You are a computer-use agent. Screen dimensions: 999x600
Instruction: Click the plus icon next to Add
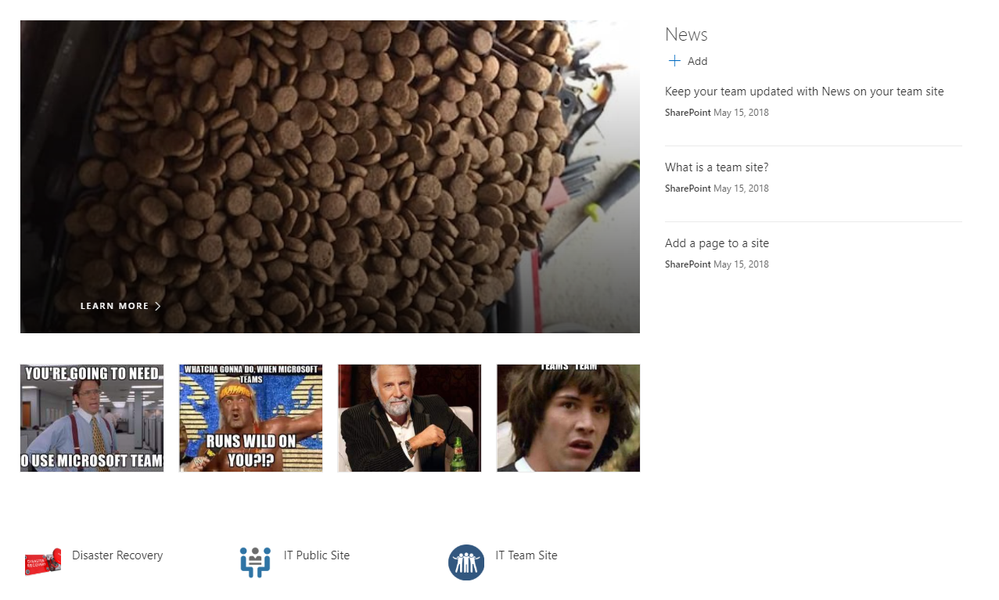pos(674,61)
